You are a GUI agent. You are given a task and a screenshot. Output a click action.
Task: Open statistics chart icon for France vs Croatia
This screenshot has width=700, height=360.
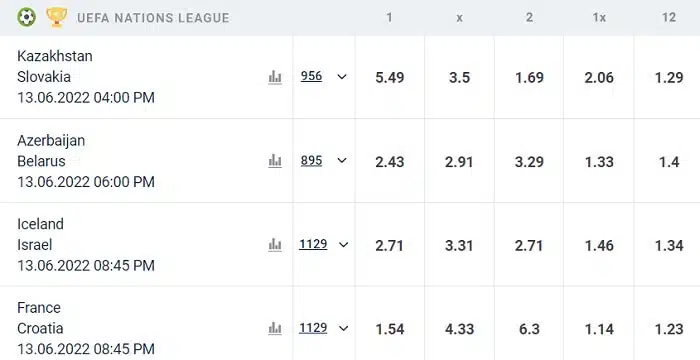[275, 329]
